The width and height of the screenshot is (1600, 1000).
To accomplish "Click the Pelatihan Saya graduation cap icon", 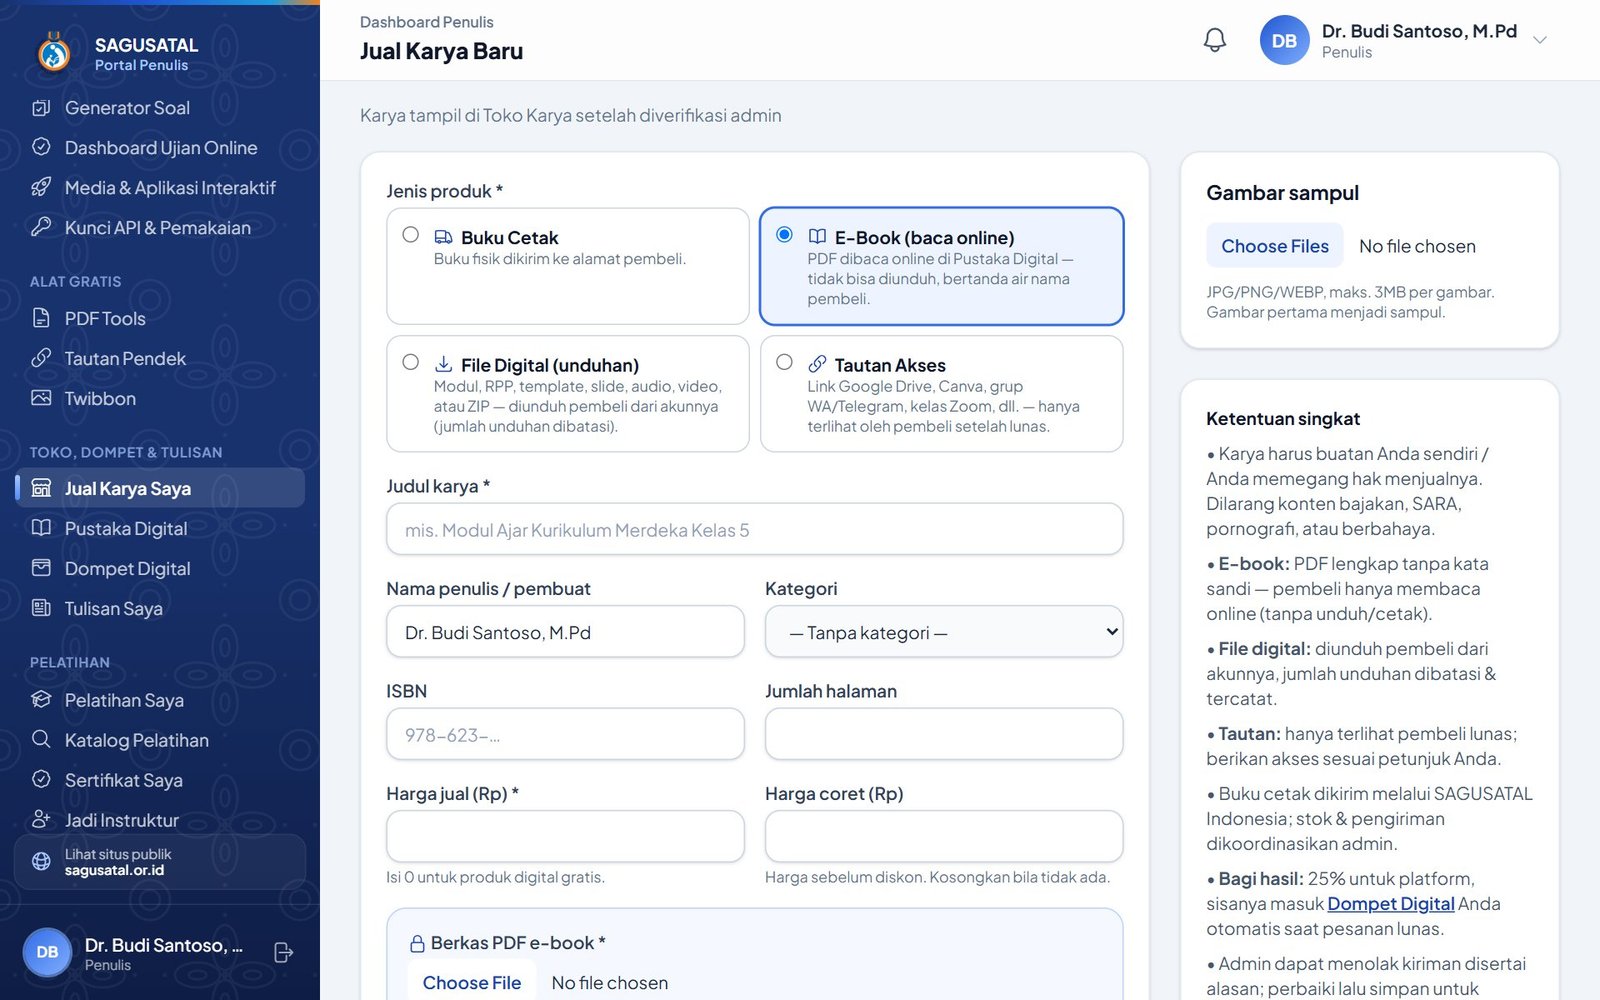I will click(x=41, y=700).
